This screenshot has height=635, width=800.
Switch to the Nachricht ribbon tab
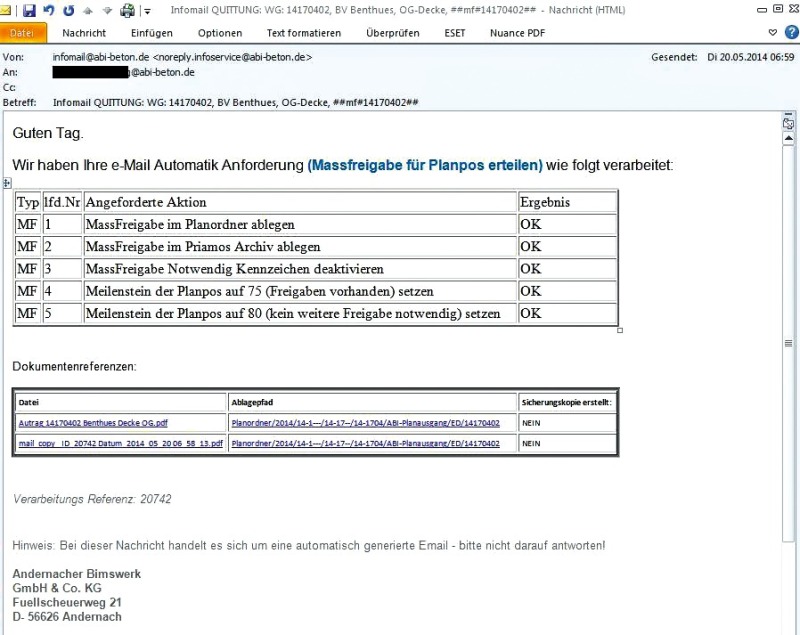tap(84, 33)
